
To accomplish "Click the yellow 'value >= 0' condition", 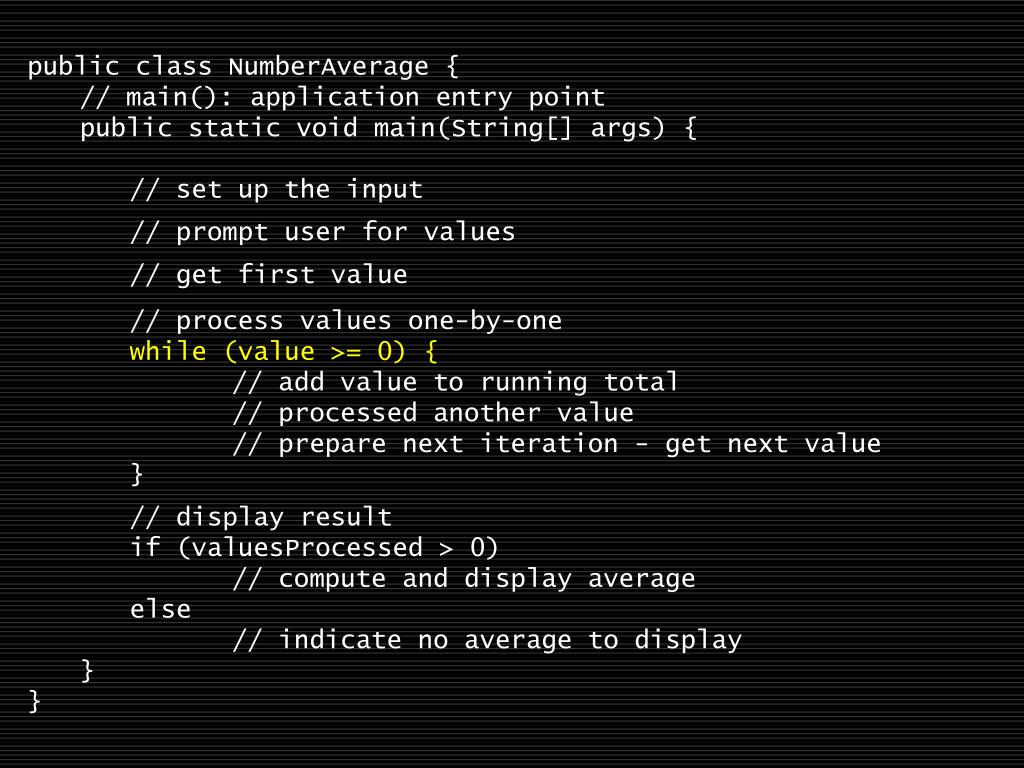I will coord(315,352).
